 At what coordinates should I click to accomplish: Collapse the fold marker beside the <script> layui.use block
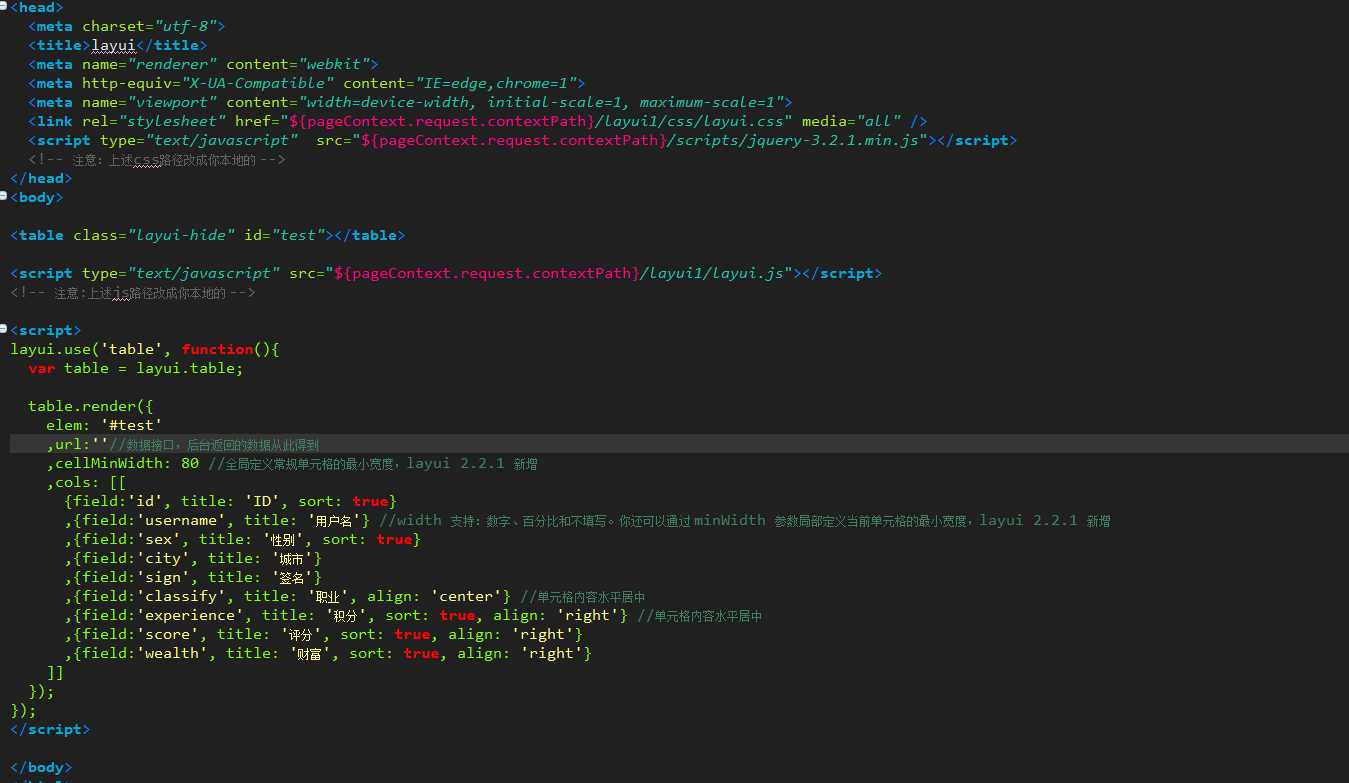(4, 330)
